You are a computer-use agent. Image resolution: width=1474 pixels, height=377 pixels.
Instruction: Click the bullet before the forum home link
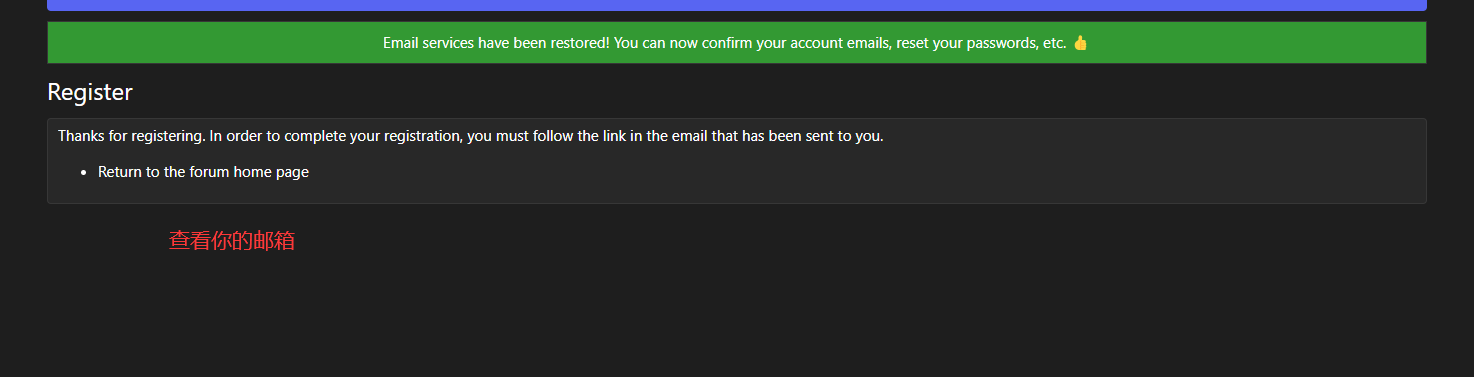pos(83,173)
